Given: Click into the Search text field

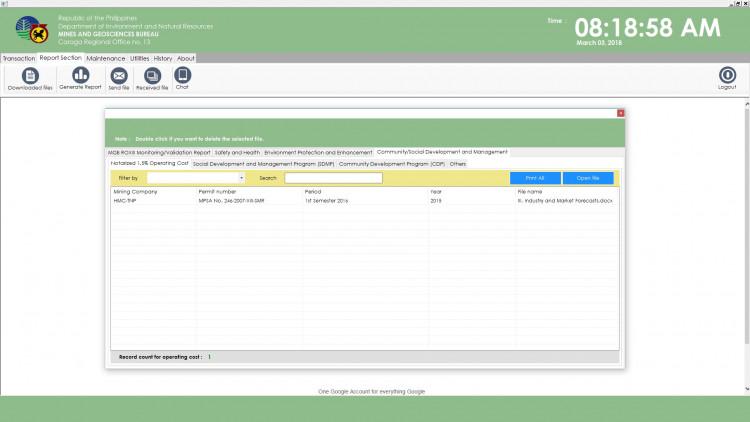Looking at the screenshot, I should (x=333, y=178).
